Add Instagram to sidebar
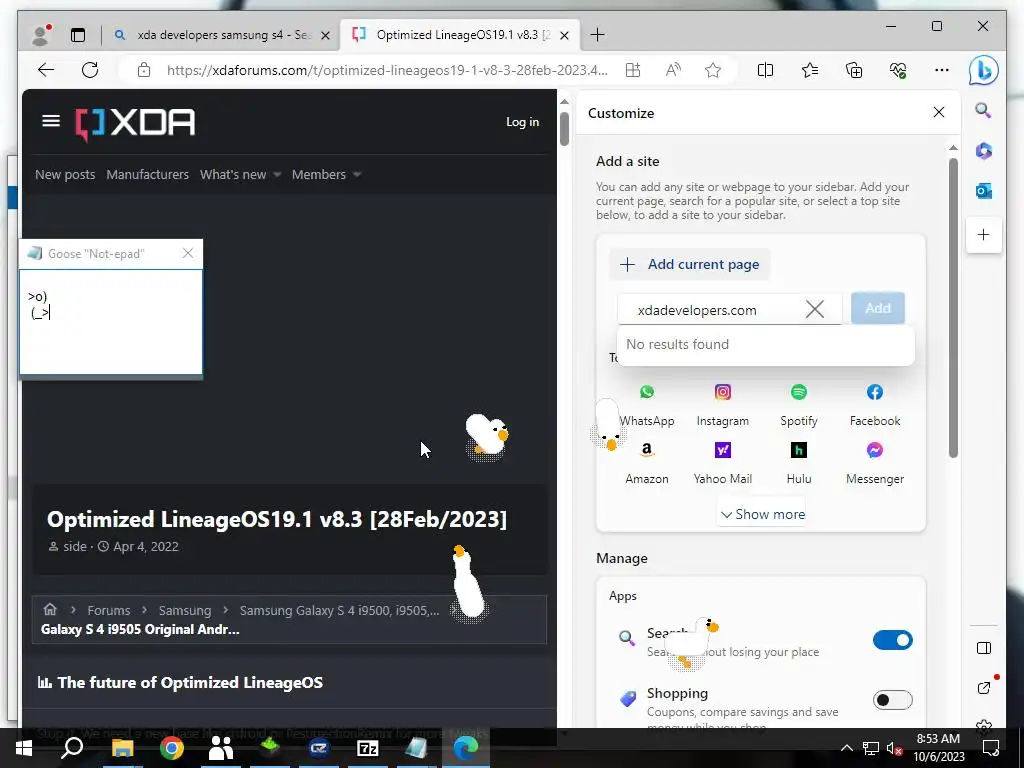This screenshot has height=768, width=1024. coord(723,404)
